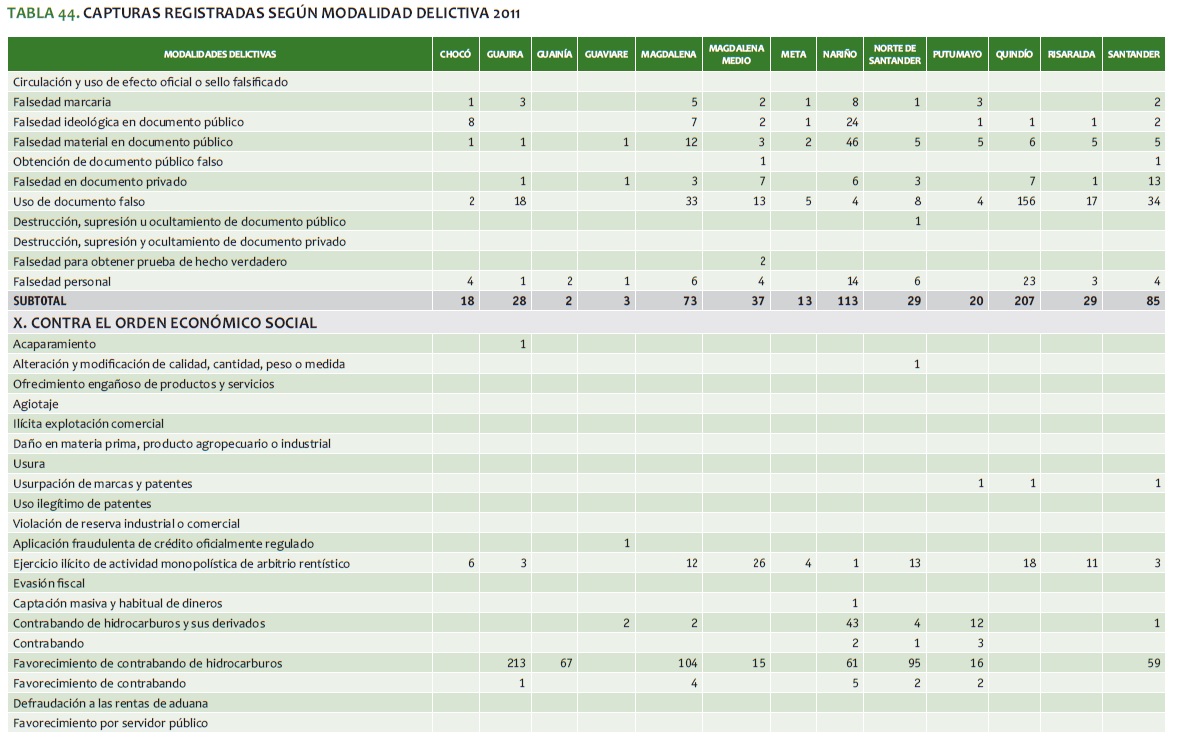The height and width of the screenshot is (738, 1181).
Task: Click the 'Evasión fiscal' row label
Action: coord(49,583)
